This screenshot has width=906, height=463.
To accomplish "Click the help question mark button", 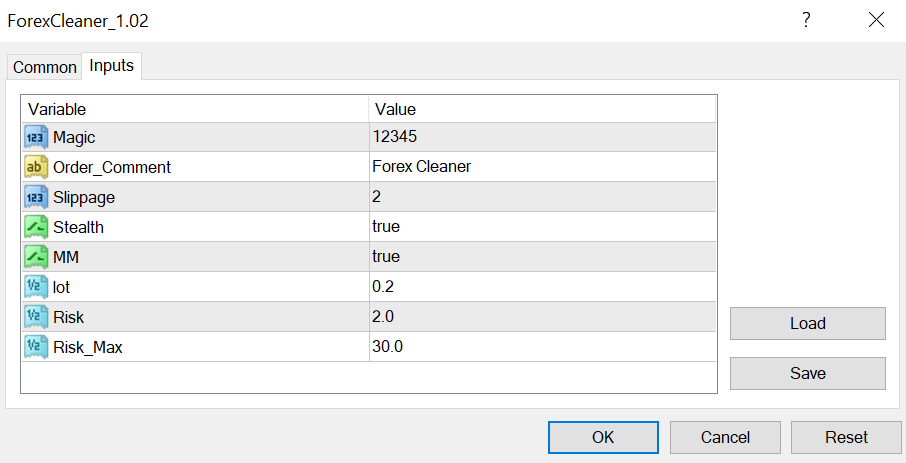I will pos(806,20).
